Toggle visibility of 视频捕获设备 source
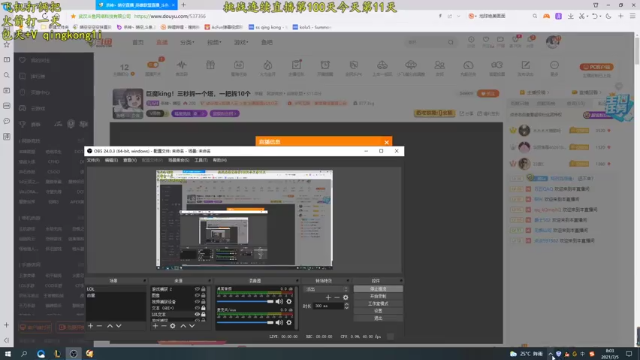640x360 pixels. click(x=197, y=302)
